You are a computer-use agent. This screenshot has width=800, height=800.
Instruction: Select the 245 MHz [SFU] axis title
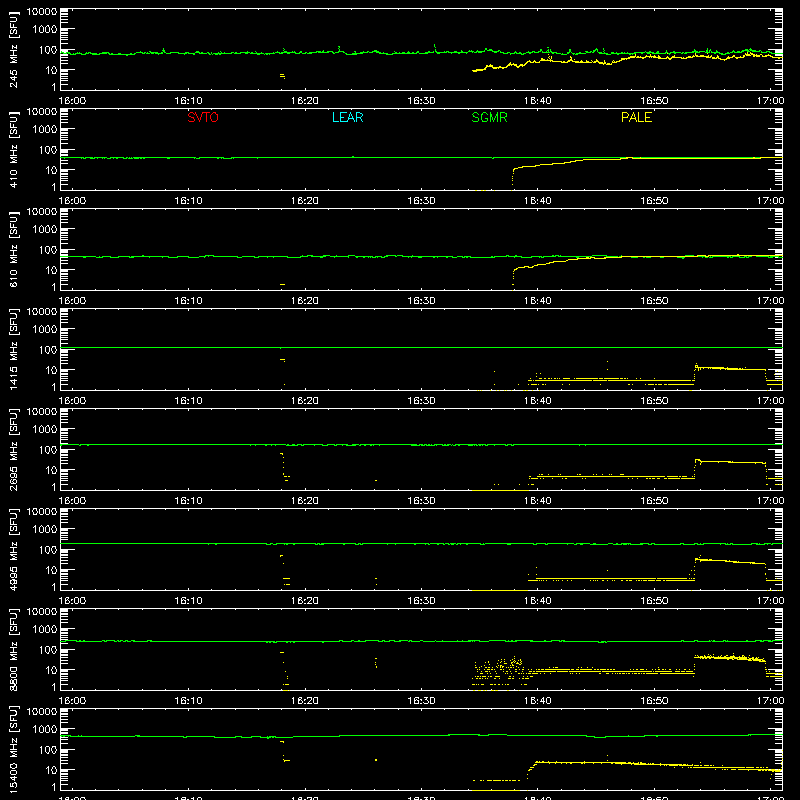tap(14, 49)
